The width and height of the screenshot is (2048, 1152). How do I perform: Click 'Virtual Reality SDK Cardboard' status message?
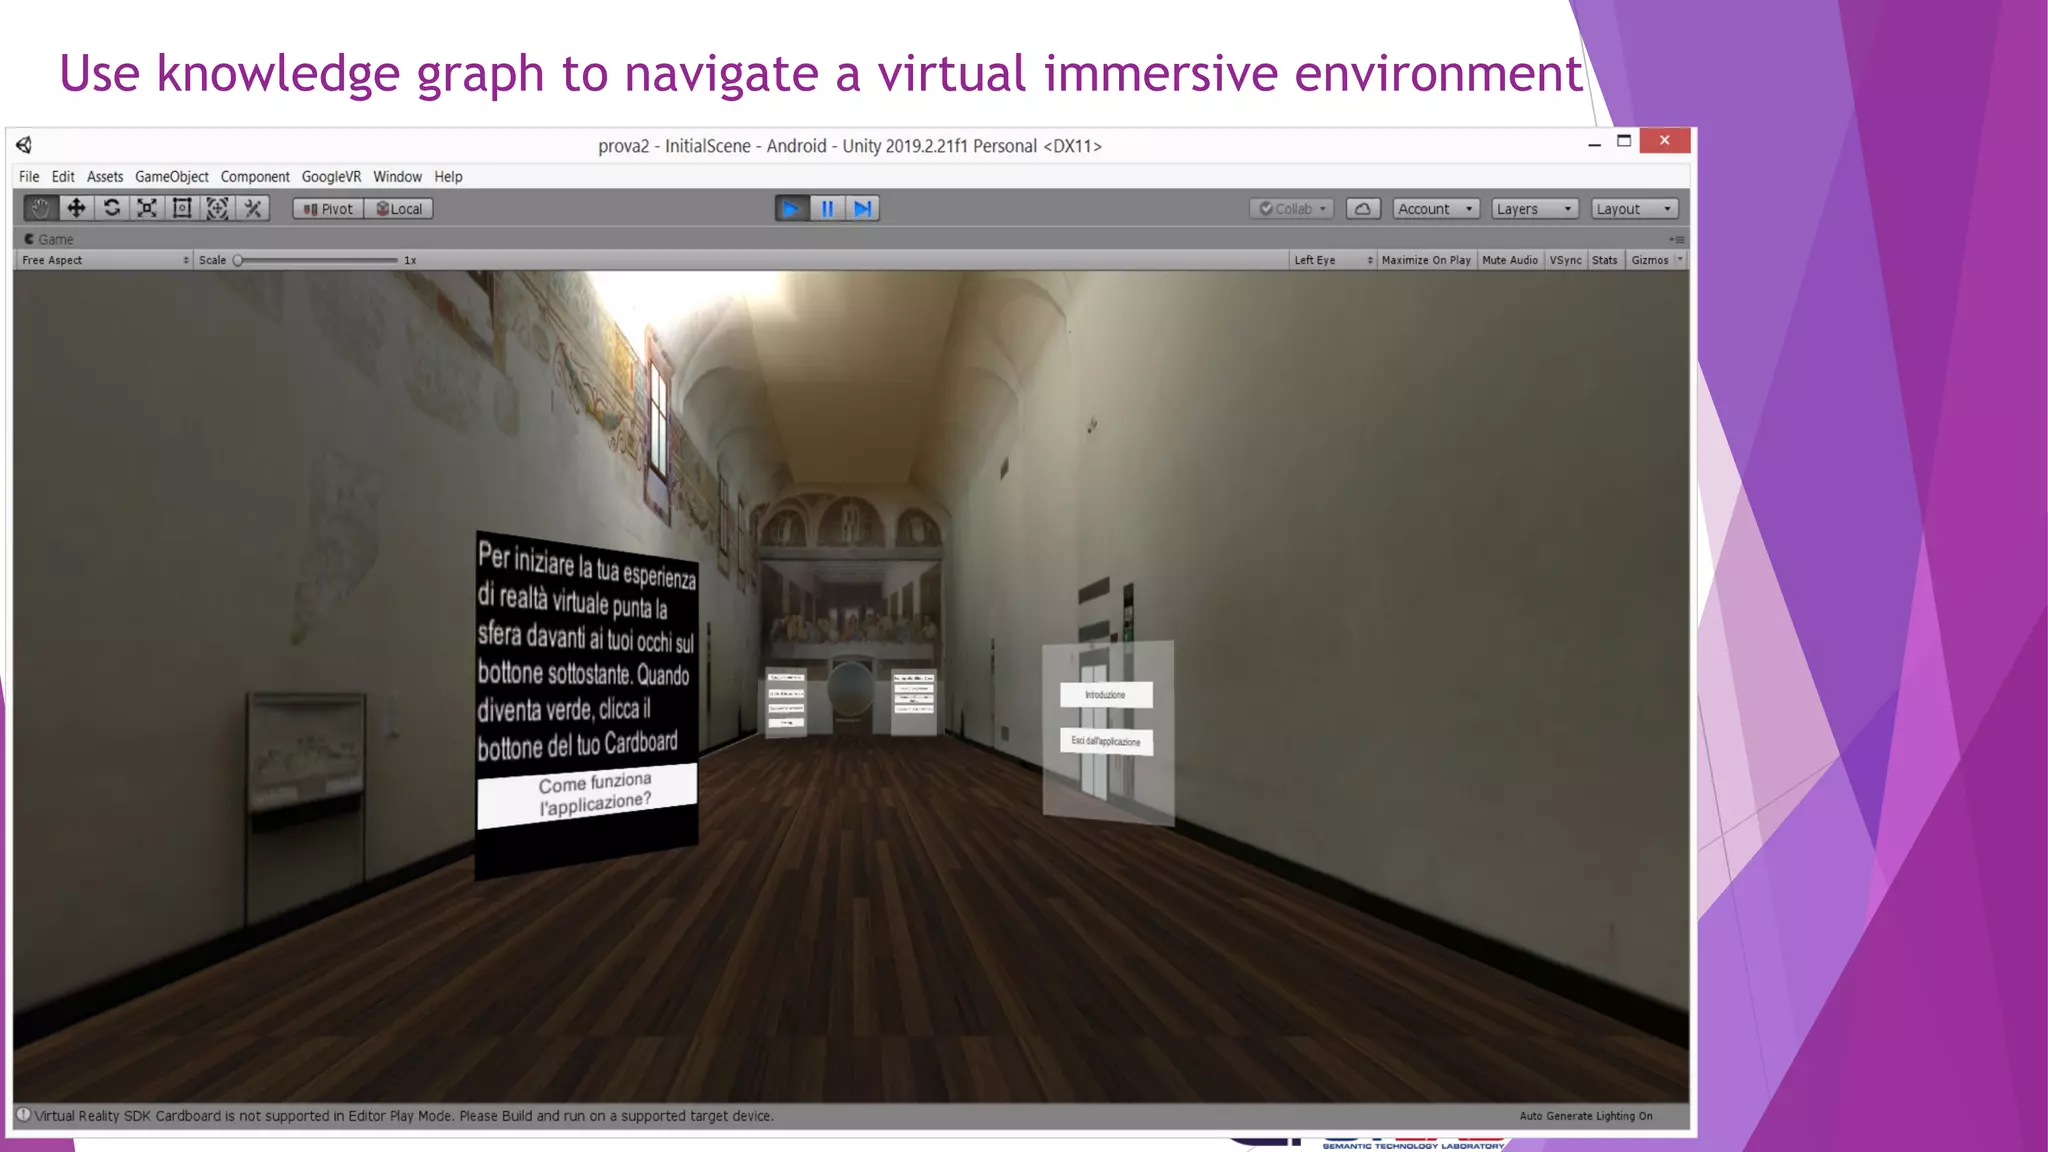pyautogui.click(x=404, y=1116)
